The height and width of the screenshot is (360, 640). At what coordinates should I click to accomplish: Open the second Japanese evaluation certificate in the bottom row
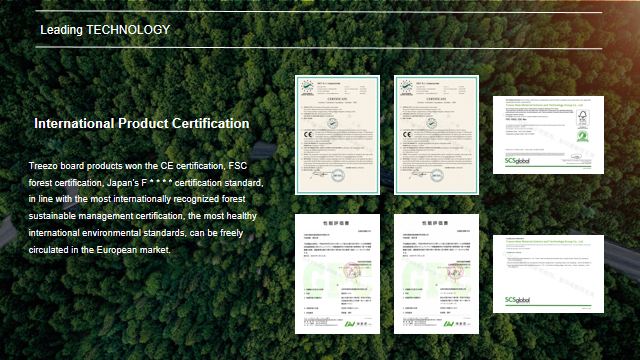(436, 274)
